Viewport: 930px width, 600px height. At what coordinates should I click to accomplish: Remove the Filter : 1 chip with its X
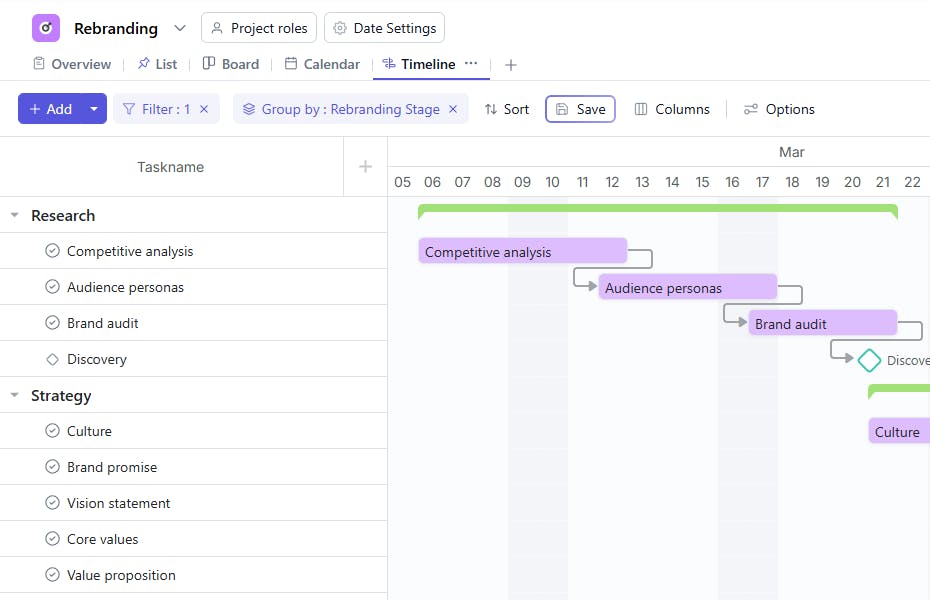tap(204, 109)
